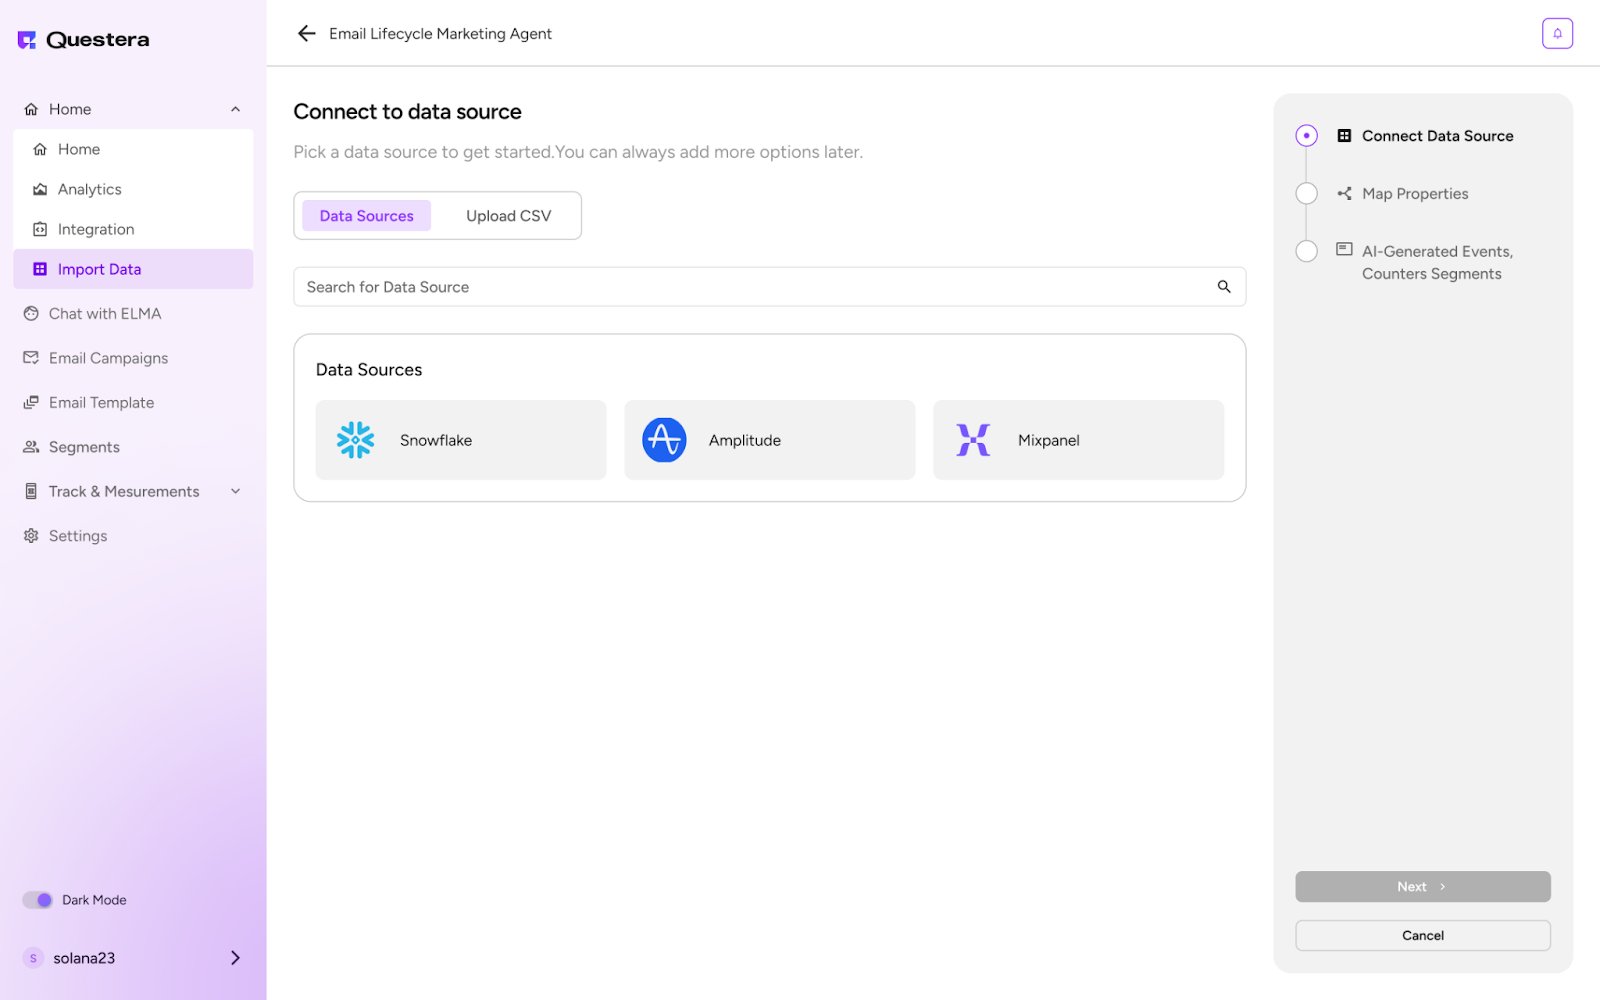Viewport: 1600px width, 1000px height.
Task: Switch to the Data Sources tab
Action: pos(366,216)
